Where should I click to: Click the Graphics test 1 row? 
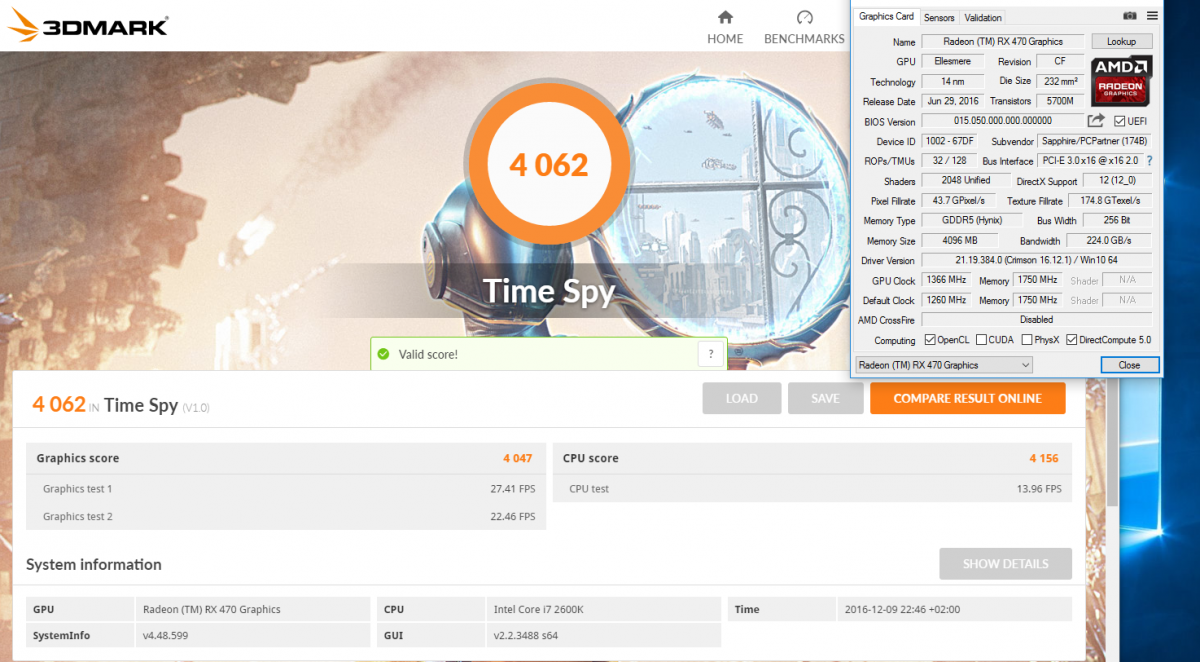click(x=286, y=489)
